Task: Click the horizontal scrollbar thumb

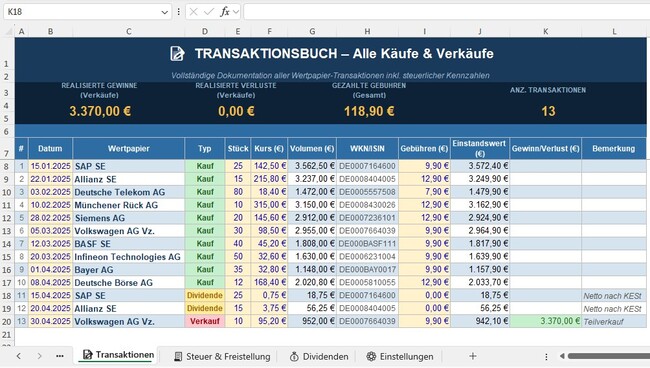Action: pos(609,356)
